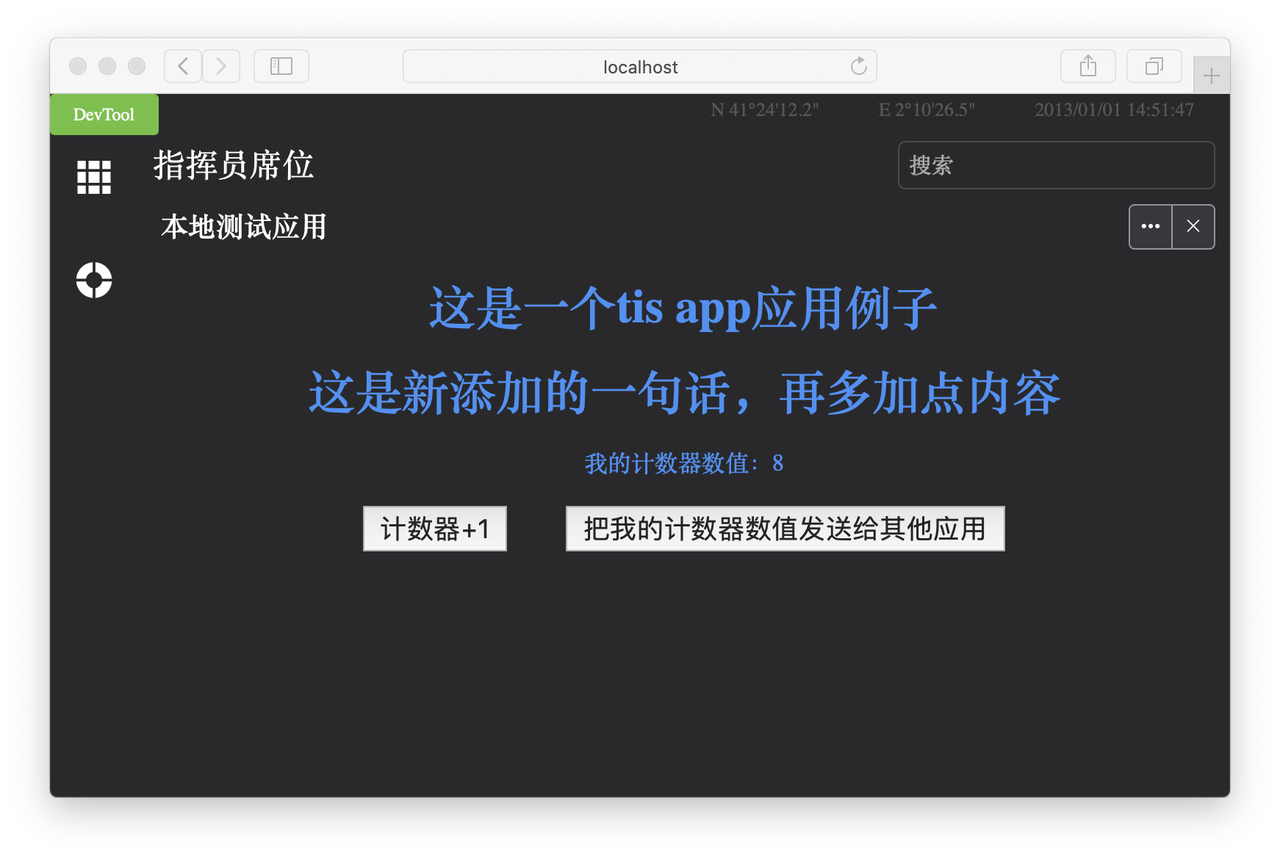Click the 计数器+1 button
The image size is (1280, 859).
(435, 529)
